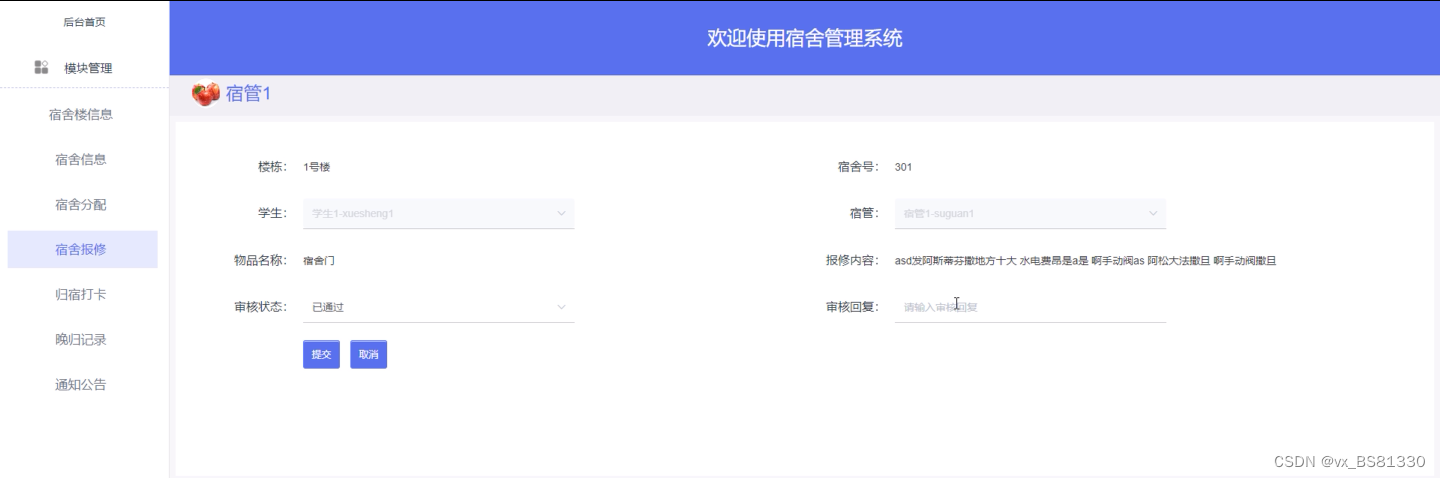Click the 报修内容 field label
Screen dimensions: 1440x478
(x=853, y=261)
